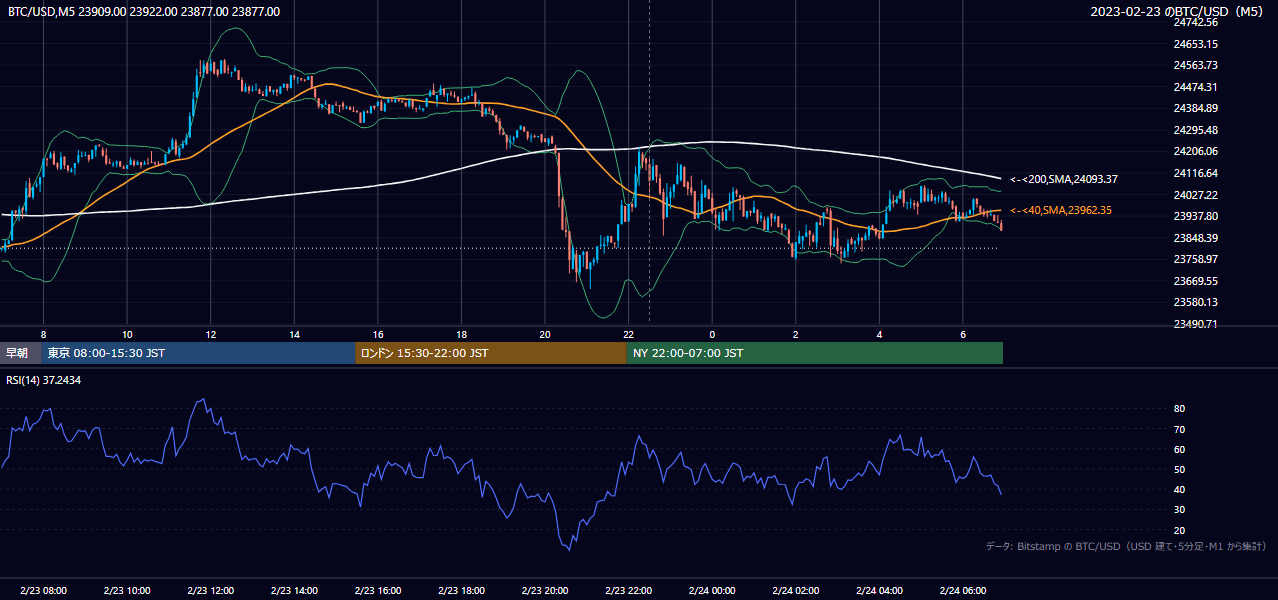Viewport: 1278px width, 600px height.
Task: Click the RSI(14) 37.2434 indicator label
Action: pos(44,380)
